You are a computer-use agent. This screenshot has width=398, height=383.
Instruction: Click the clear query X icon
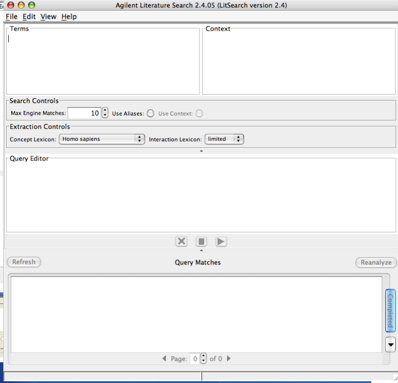click(x=181, y=241)
